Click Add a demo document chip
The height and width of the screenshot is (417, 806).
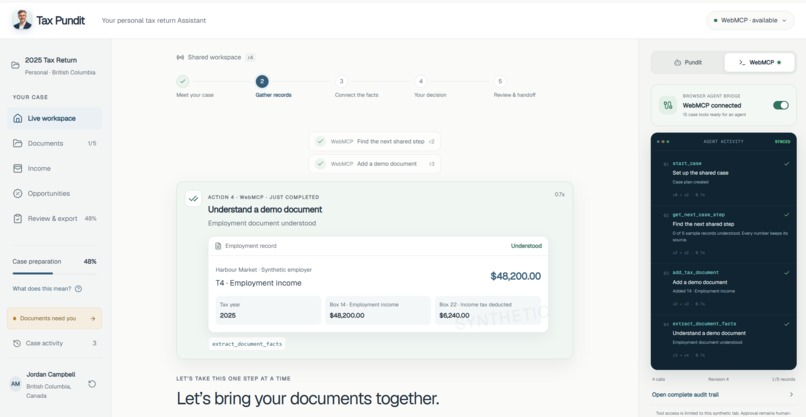tap(375, 164)
